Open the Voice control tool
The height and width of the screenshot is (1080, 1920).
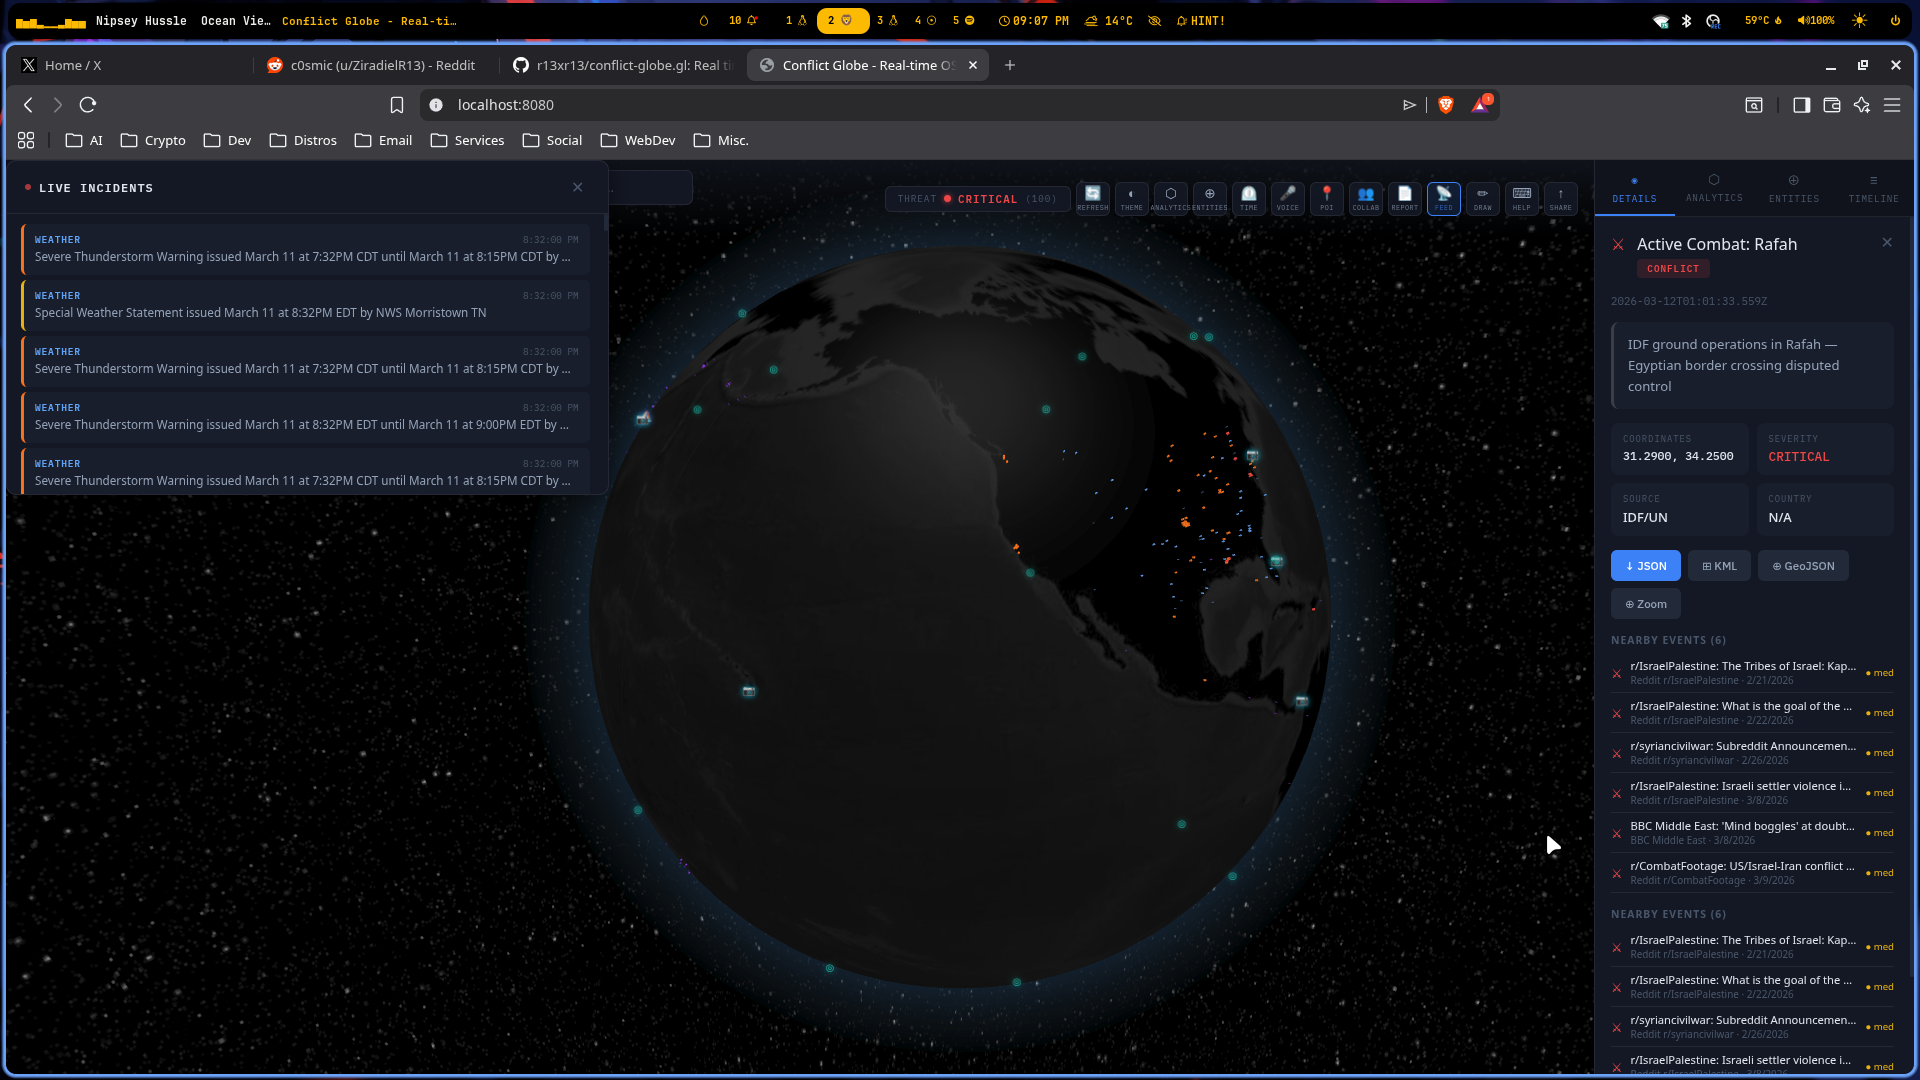point(1287,197)
